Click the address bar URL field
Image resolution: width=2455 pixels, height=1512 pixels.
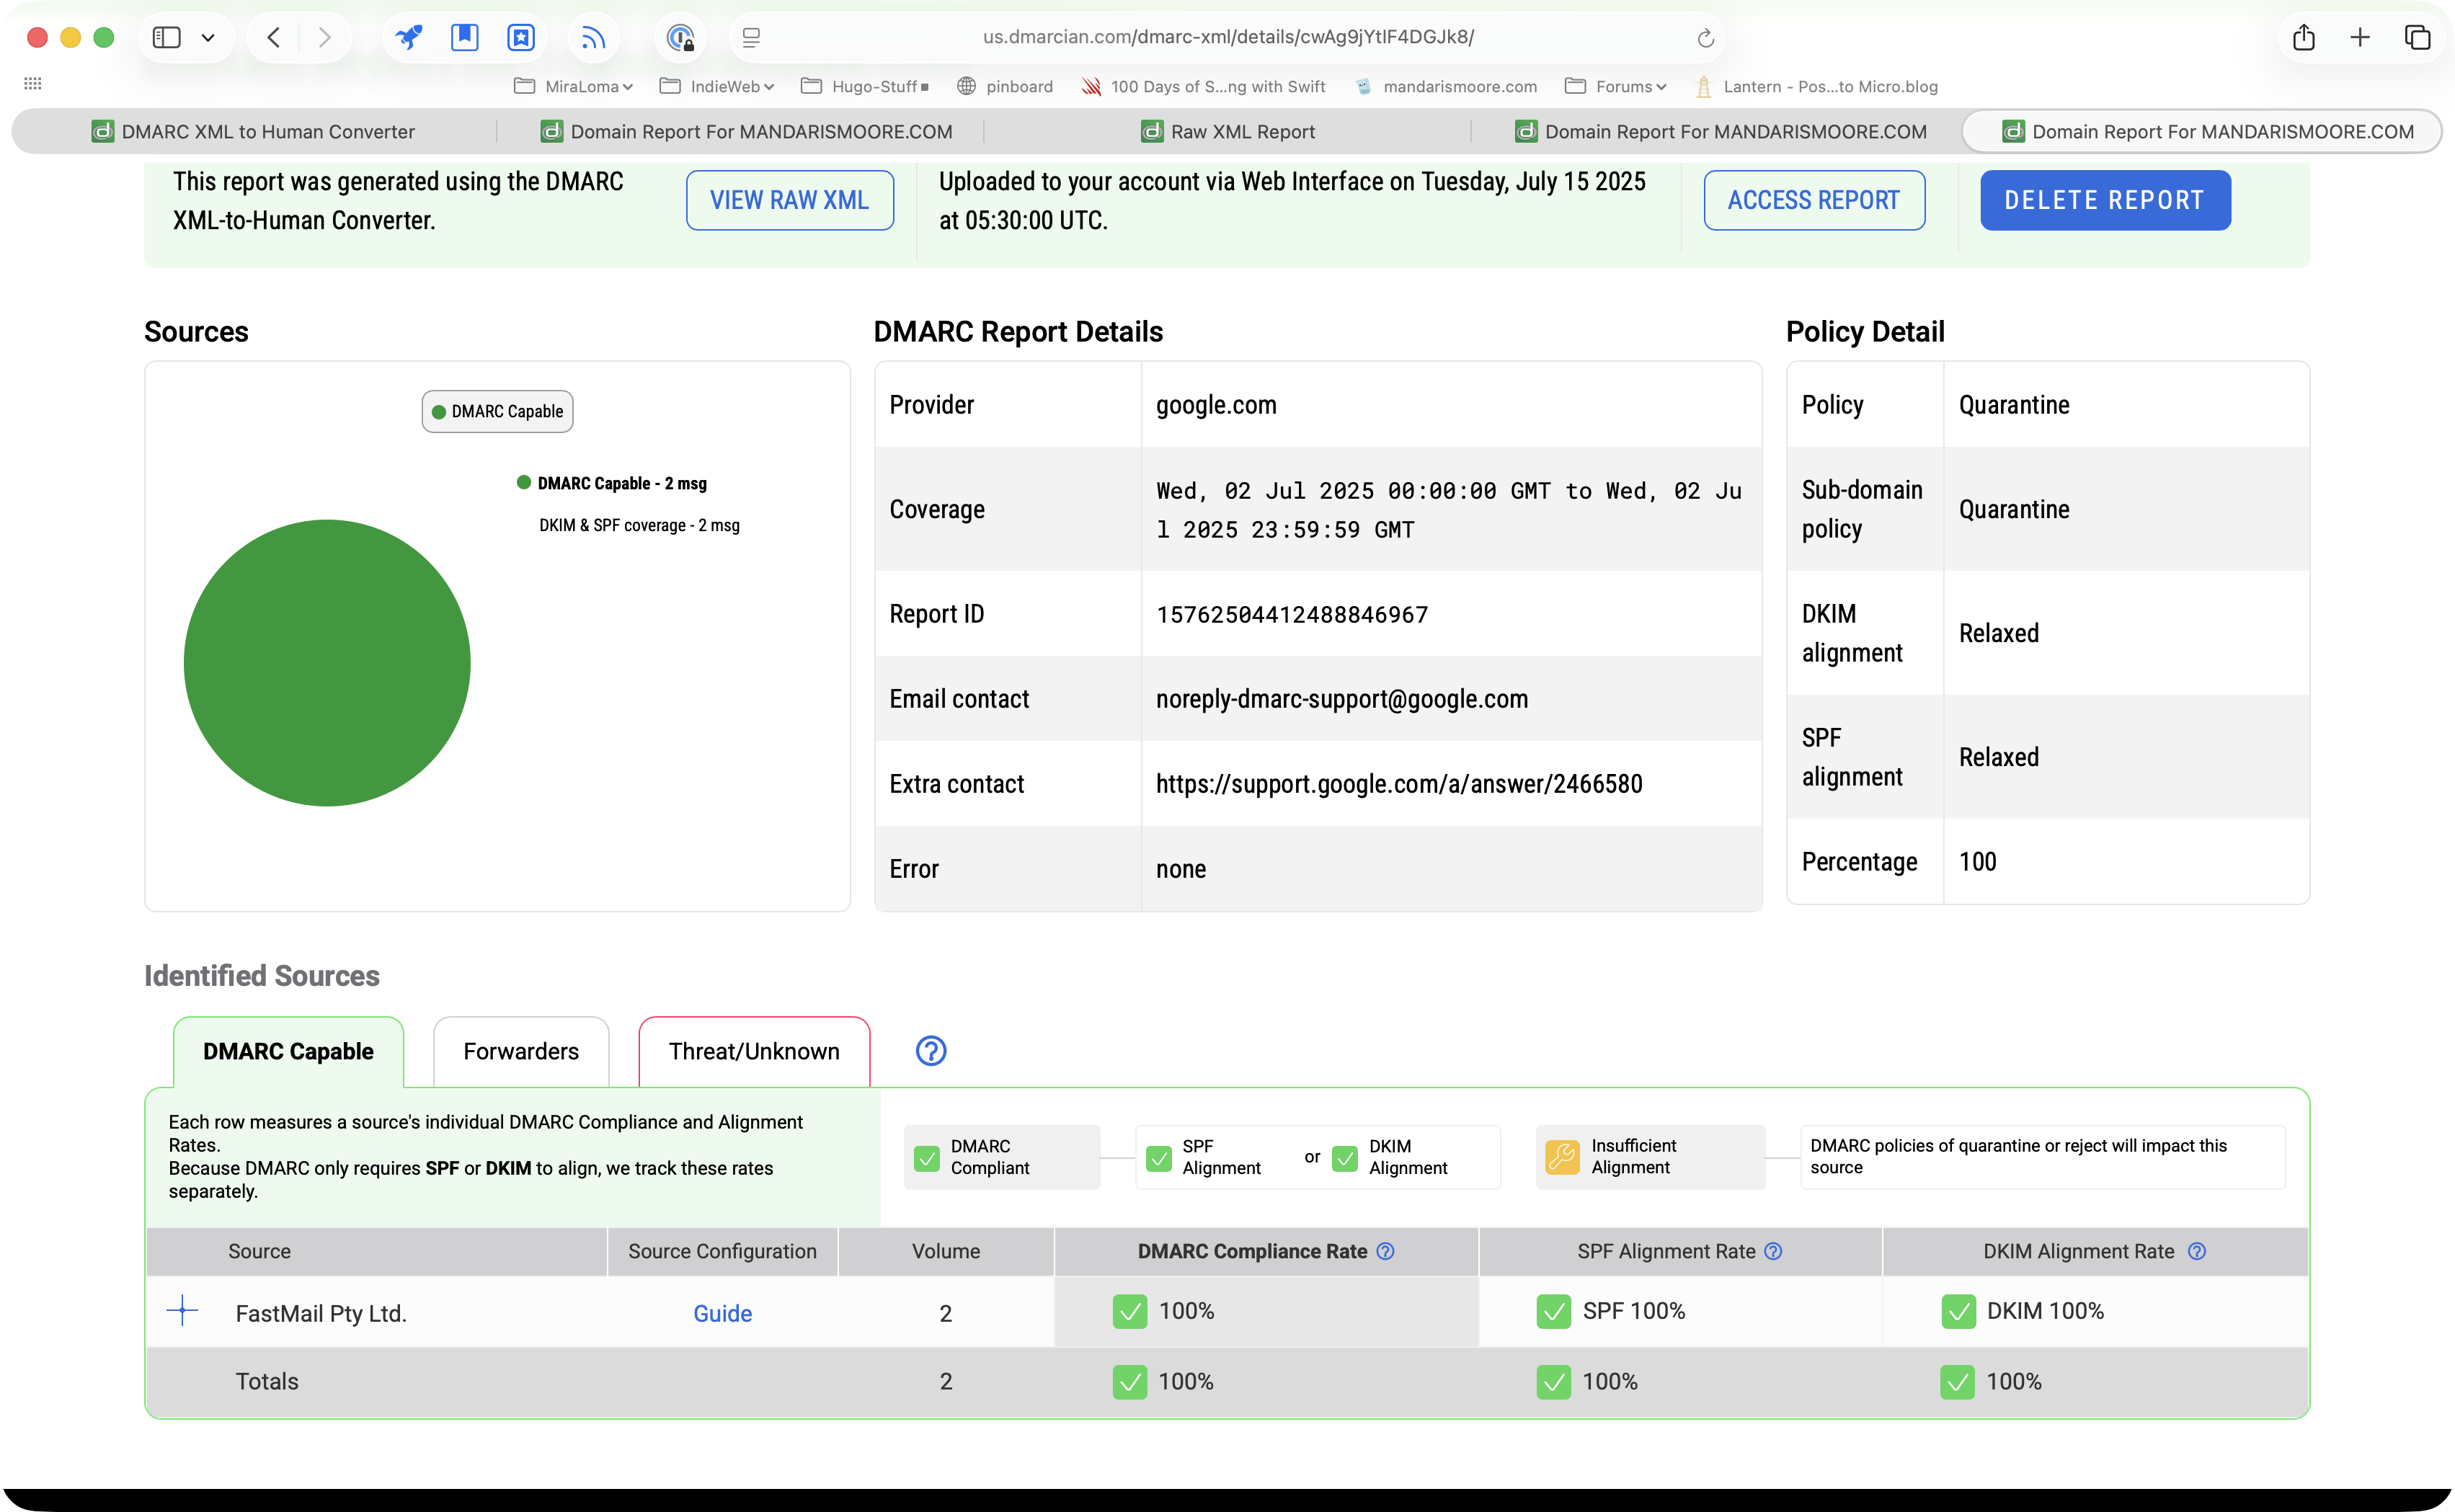pyautogui.click(x=1228, y=37)
